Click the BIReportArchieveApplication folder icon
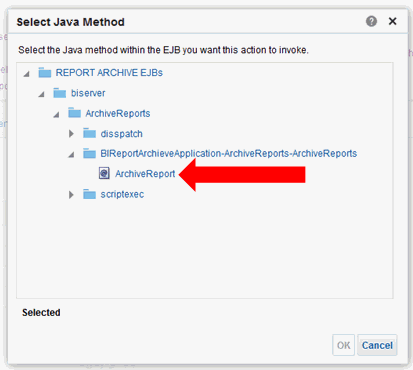The image size is (413, 370). tap(89, 153)
